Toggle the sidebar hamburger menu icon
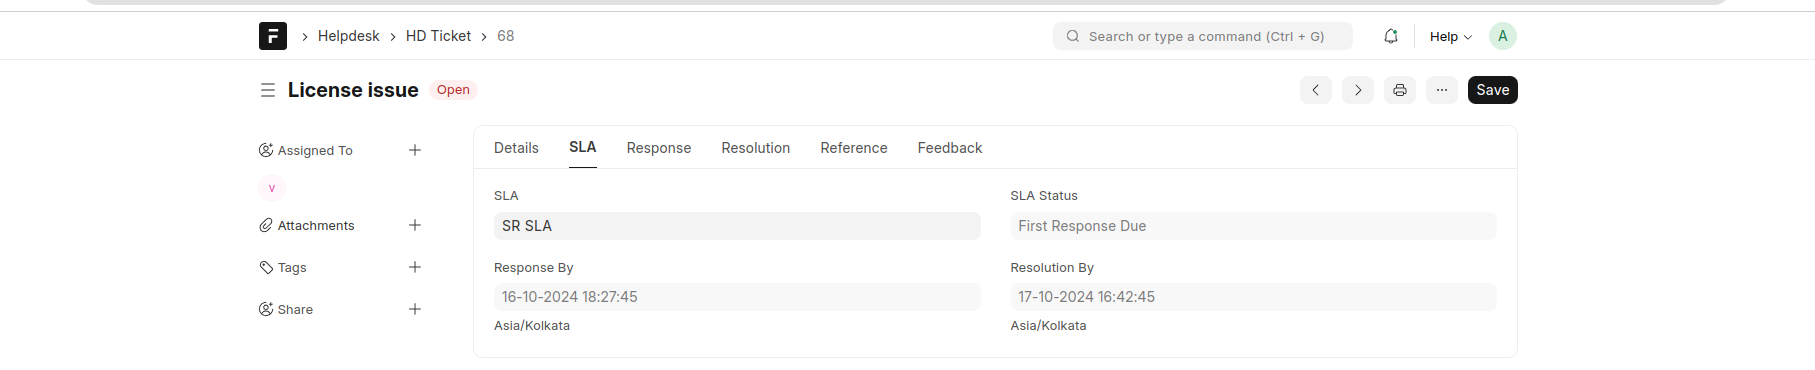The width and height of the screenshot is (1815, 370). click(268, 90)
